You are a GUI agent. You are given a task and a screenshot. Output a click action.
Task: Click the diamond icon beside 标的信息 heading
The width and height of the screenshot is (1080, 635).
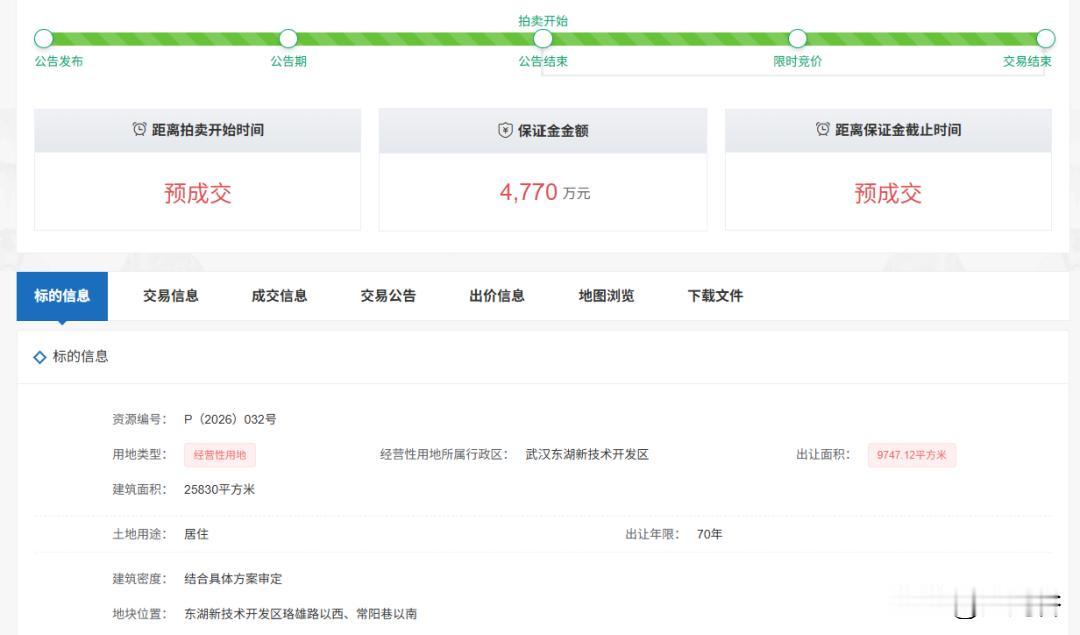[40, 357]
